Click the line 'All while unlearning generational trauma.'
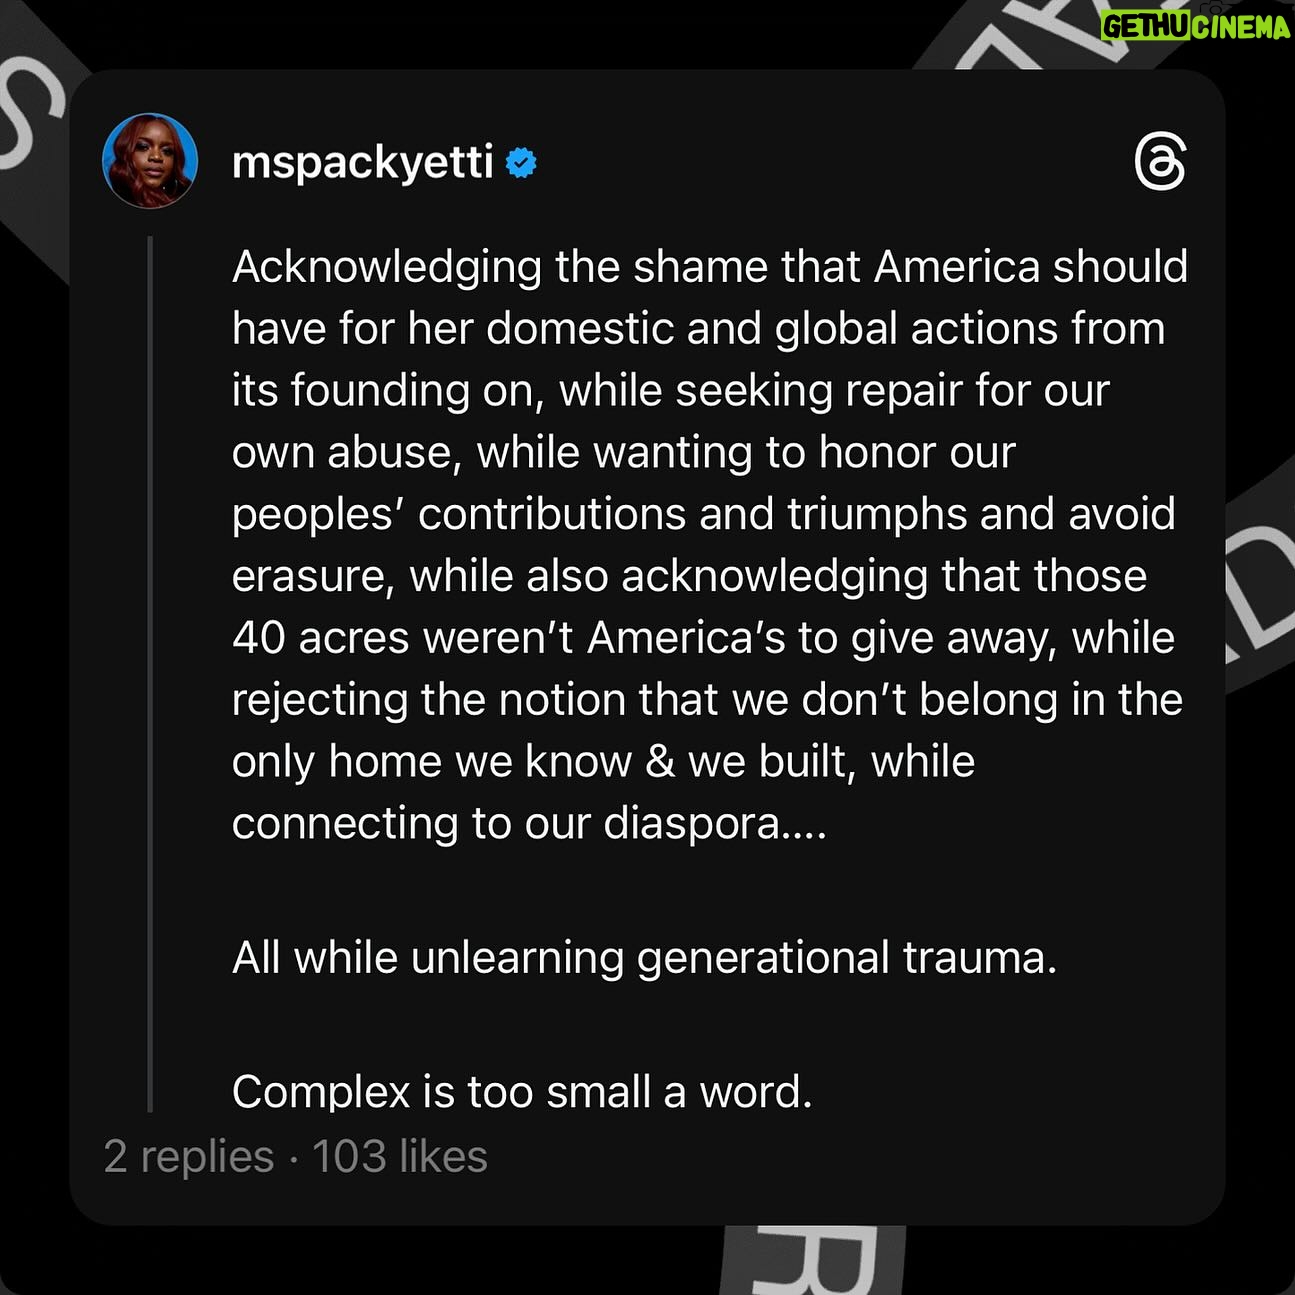Image resolution: width=1295 pixels, height=1295 pixels. pyautogui.click(x=644, y=958)
